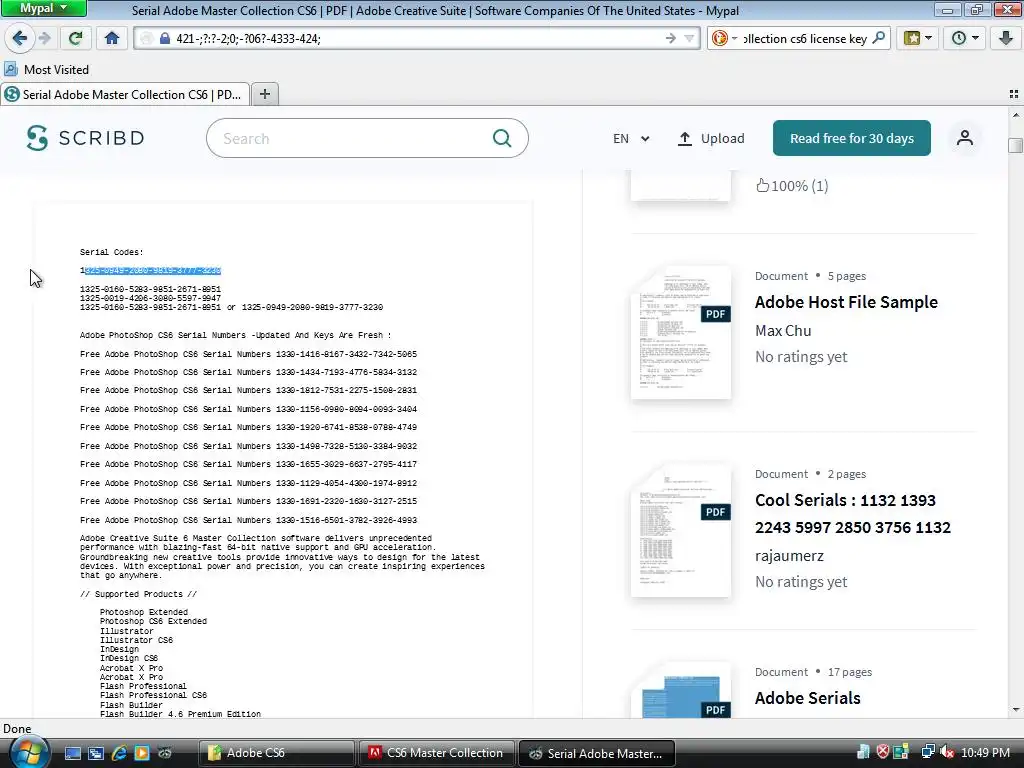Click serial 1325-0019-4206-3080-5597-9947 line
The height and width of the screenshot is (768, 1024).
click(150, 298)
